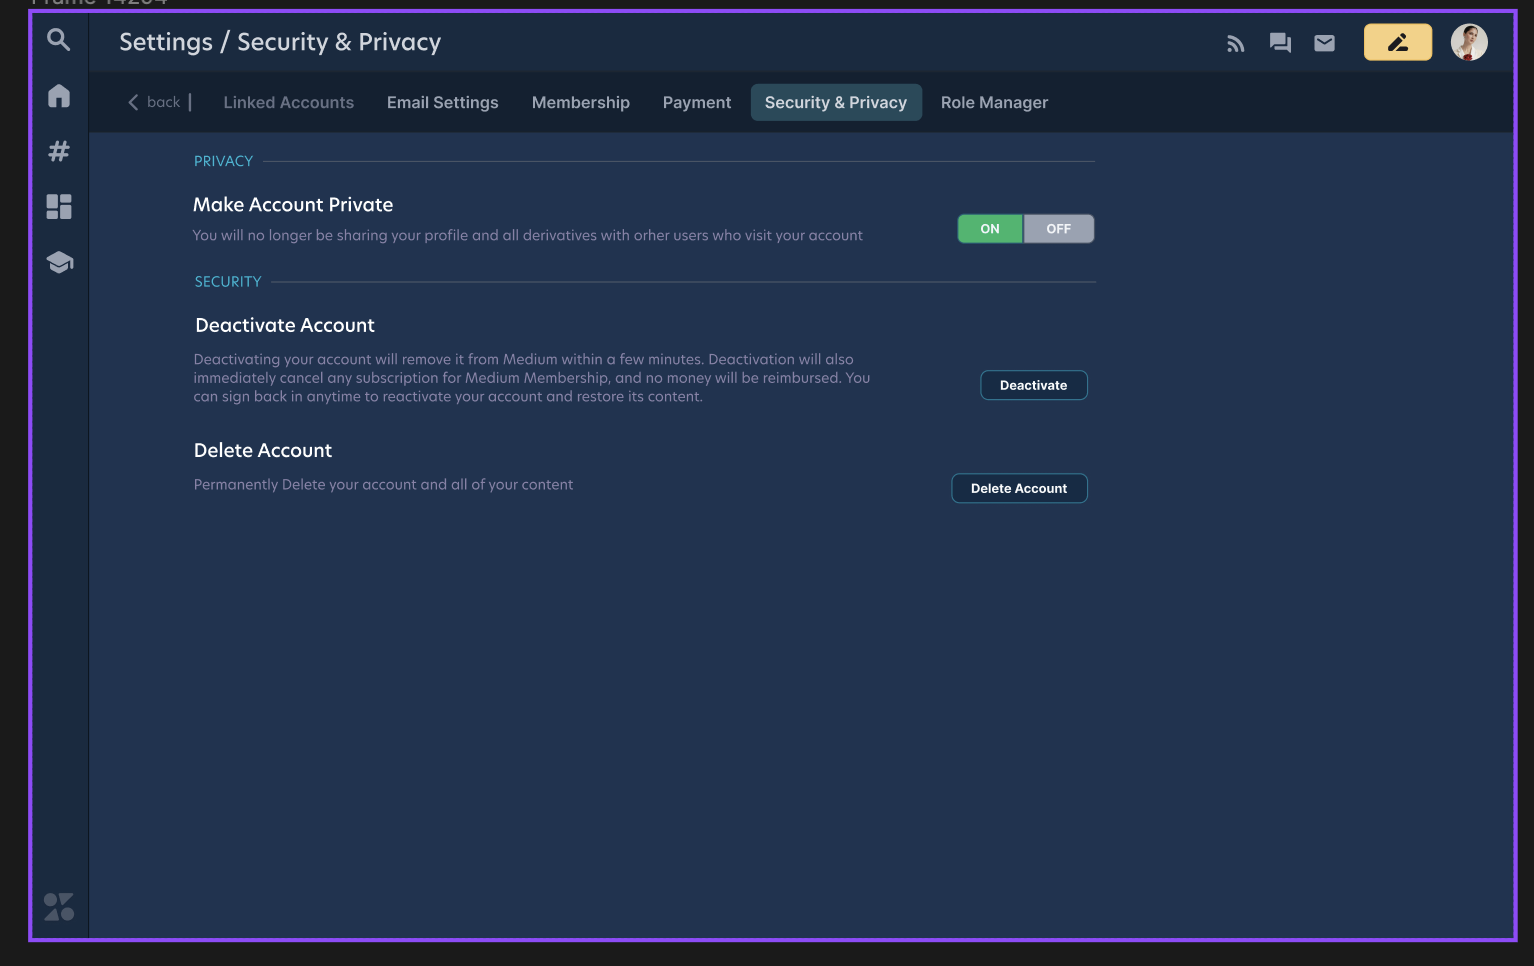Open learning resources via graduation cap icon
This screenshot has height=966, width=1534.
click(x=58, y=261)
